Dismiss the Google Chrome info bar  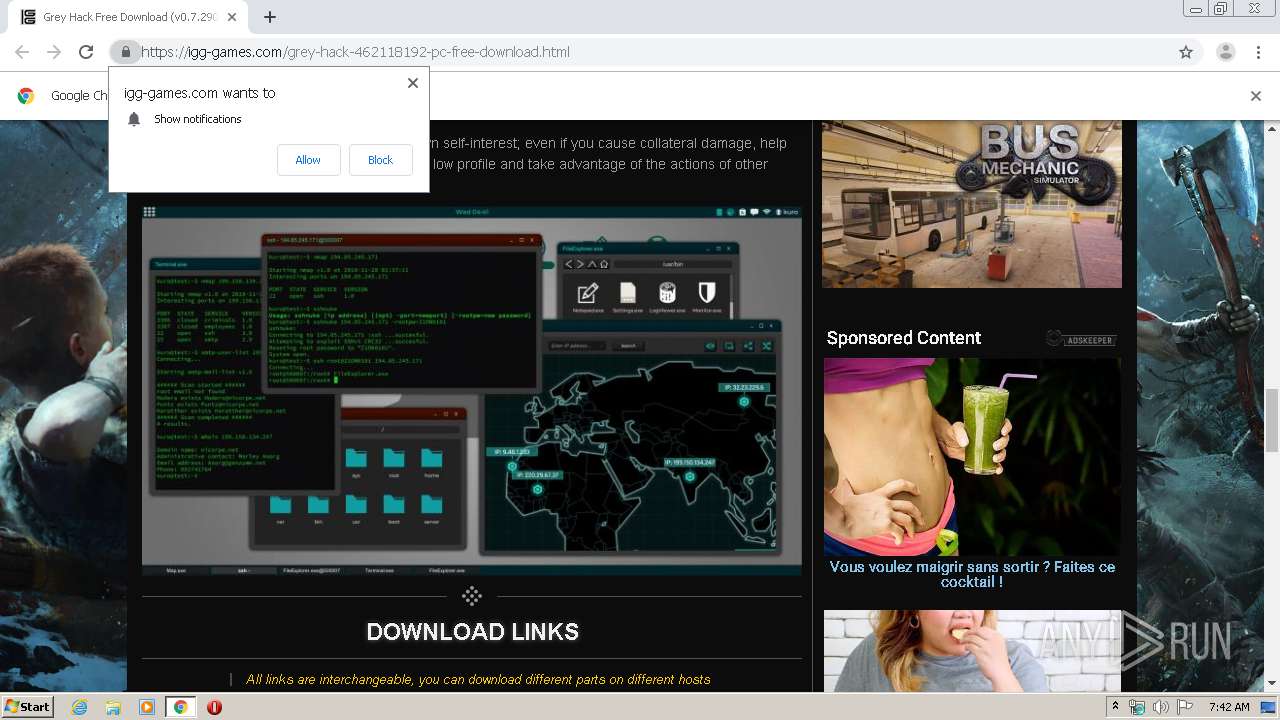(x=1256, y=96)
